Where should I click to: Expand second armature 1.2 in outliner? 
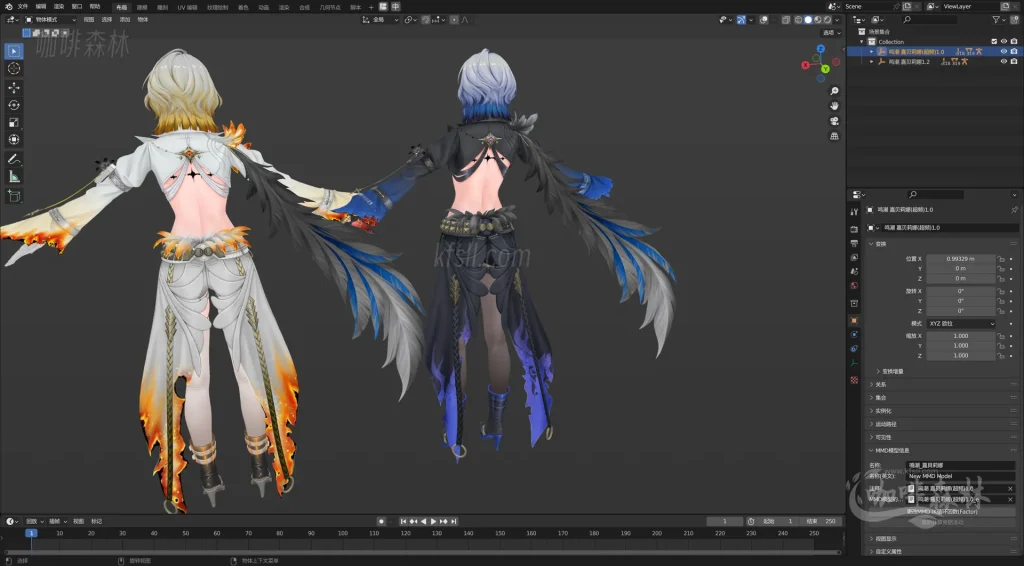coord(871,61)
